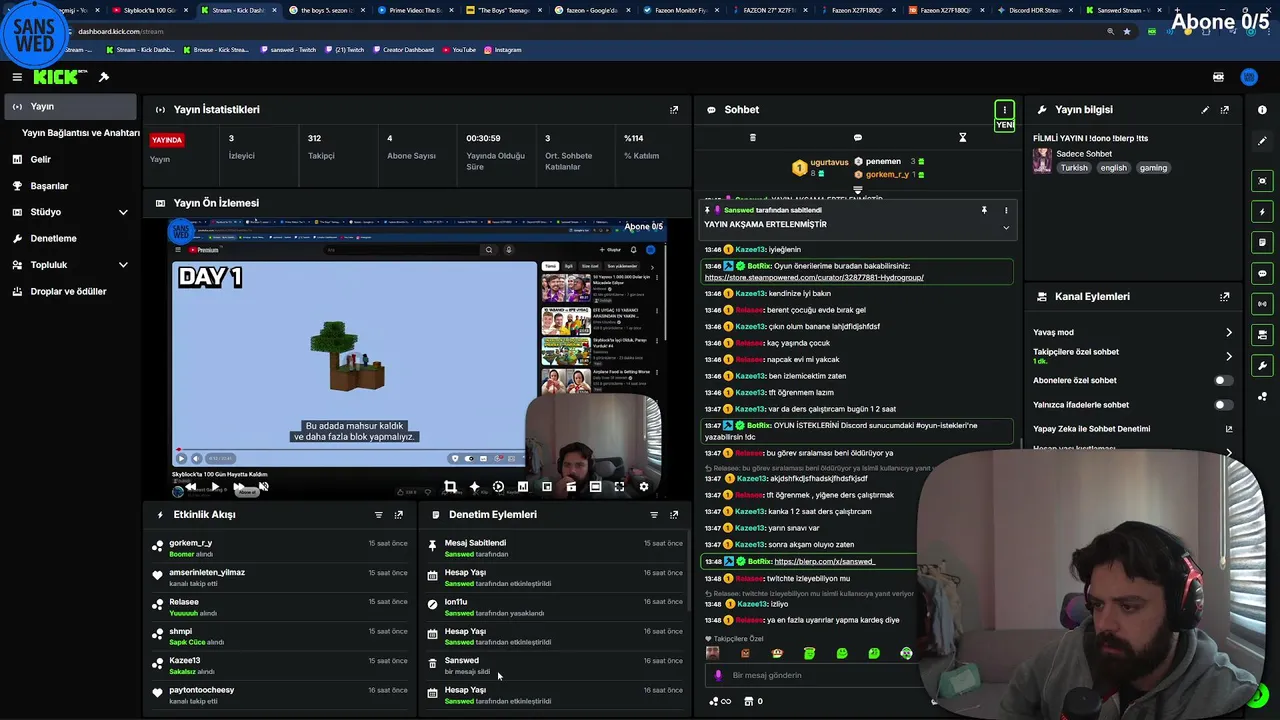The height and width of the screenshot is (720, 1280).
Task: Click the Sadece Sohbet category thumbnail
Action: pos(1042,160)
